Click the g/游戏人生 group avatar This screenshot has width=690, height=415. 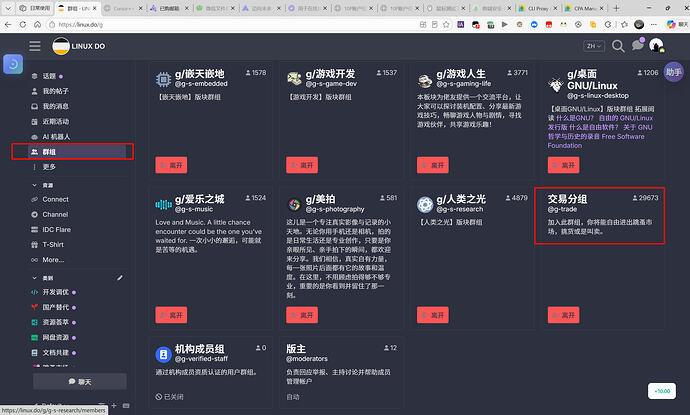point(425,80)
